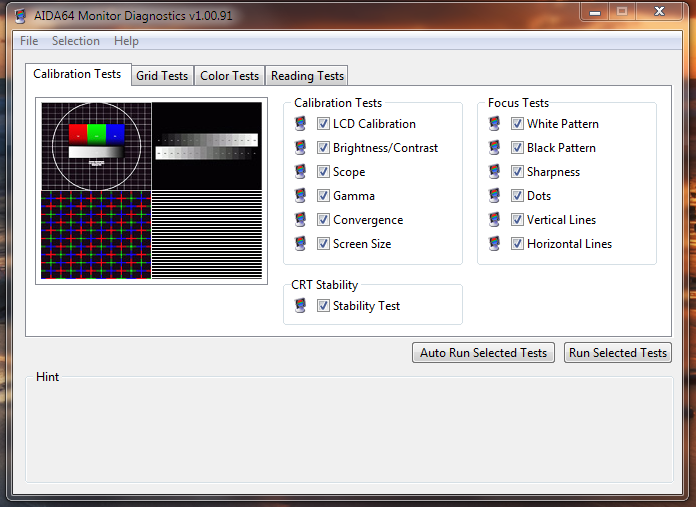This screenshot has width=696, height=507.
Task: Toggle the Brightness/Contrast checkbox
Action: pyautogui.click(x=323, y=147)
